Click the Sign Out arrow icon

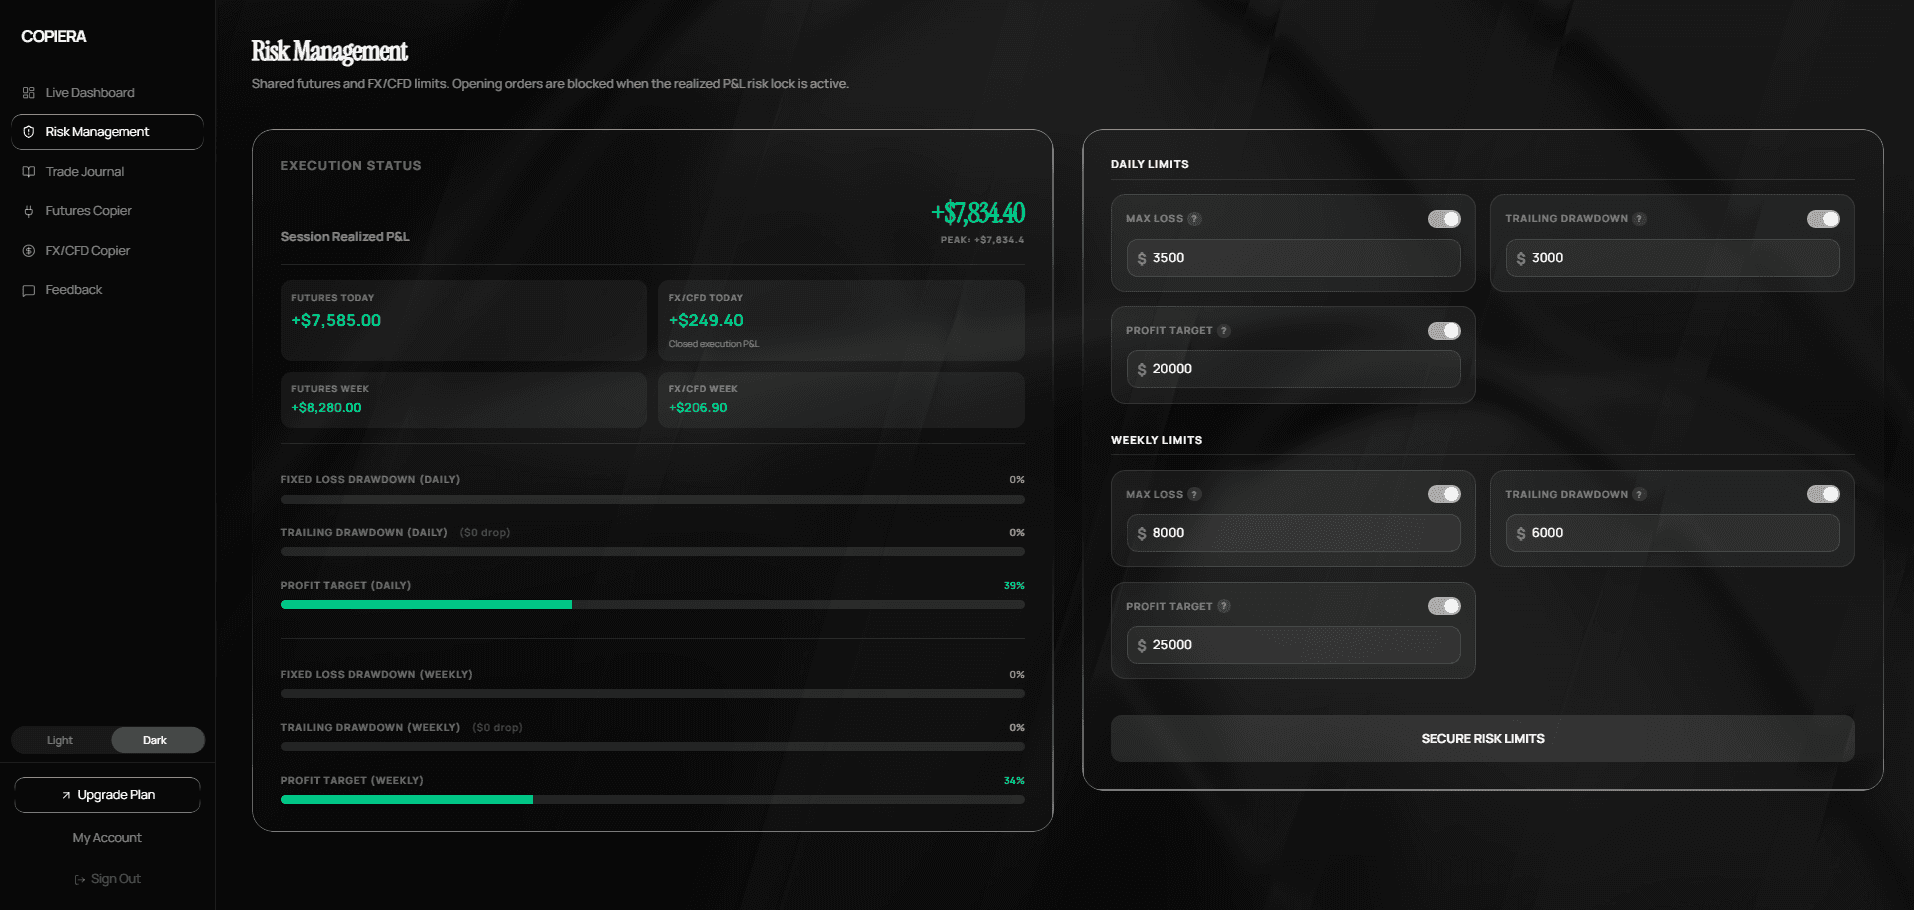pos(80,880)
